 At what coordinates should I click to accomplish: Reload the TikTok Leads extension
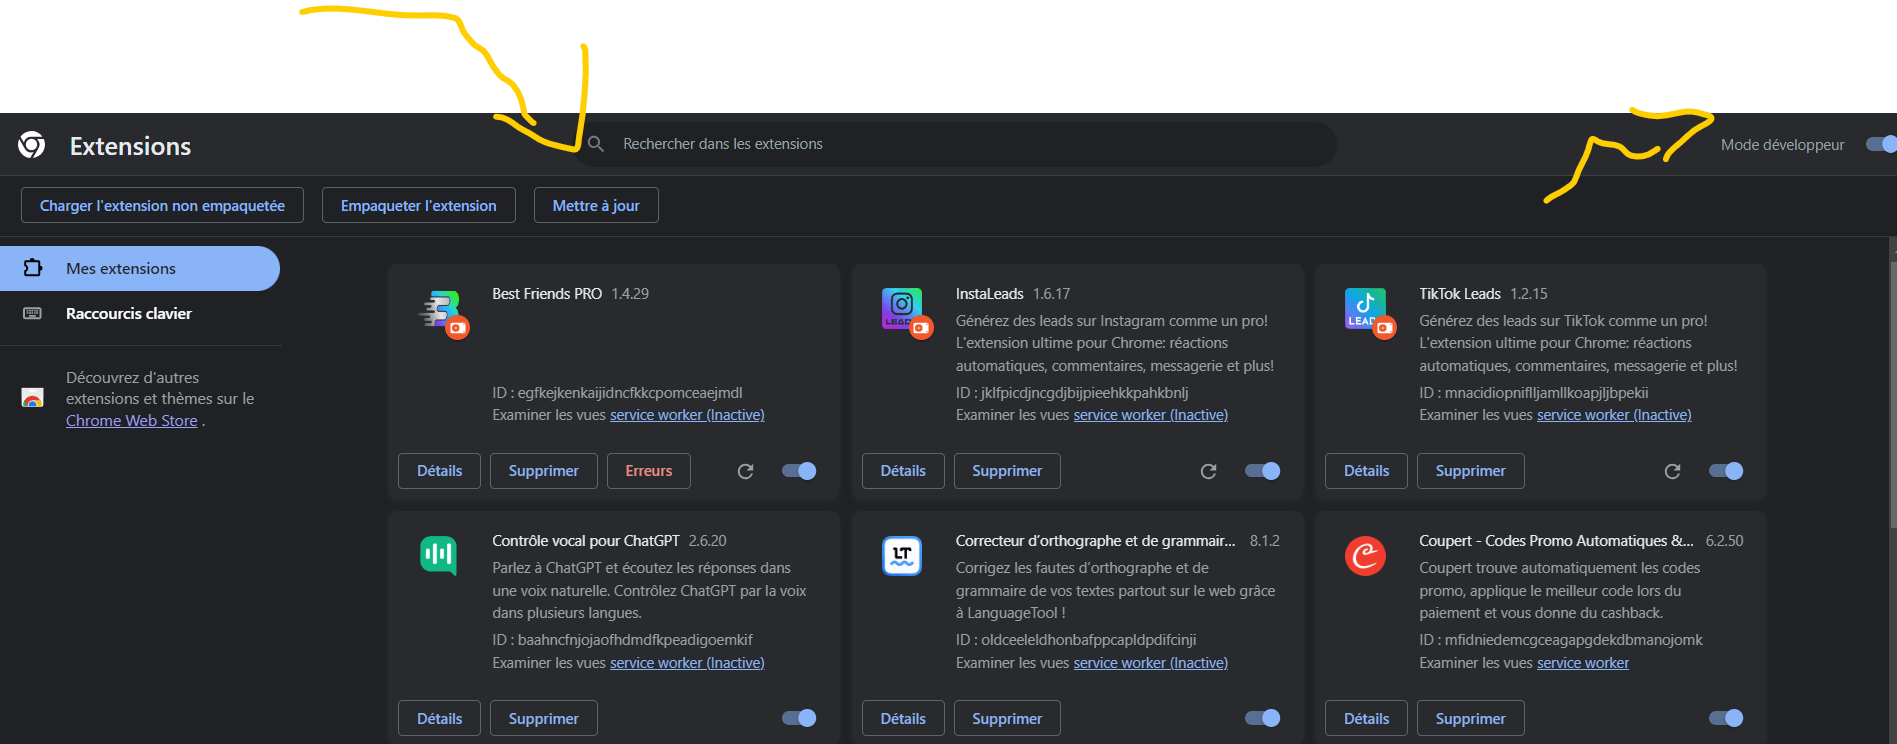click(x=1672, y=471)
